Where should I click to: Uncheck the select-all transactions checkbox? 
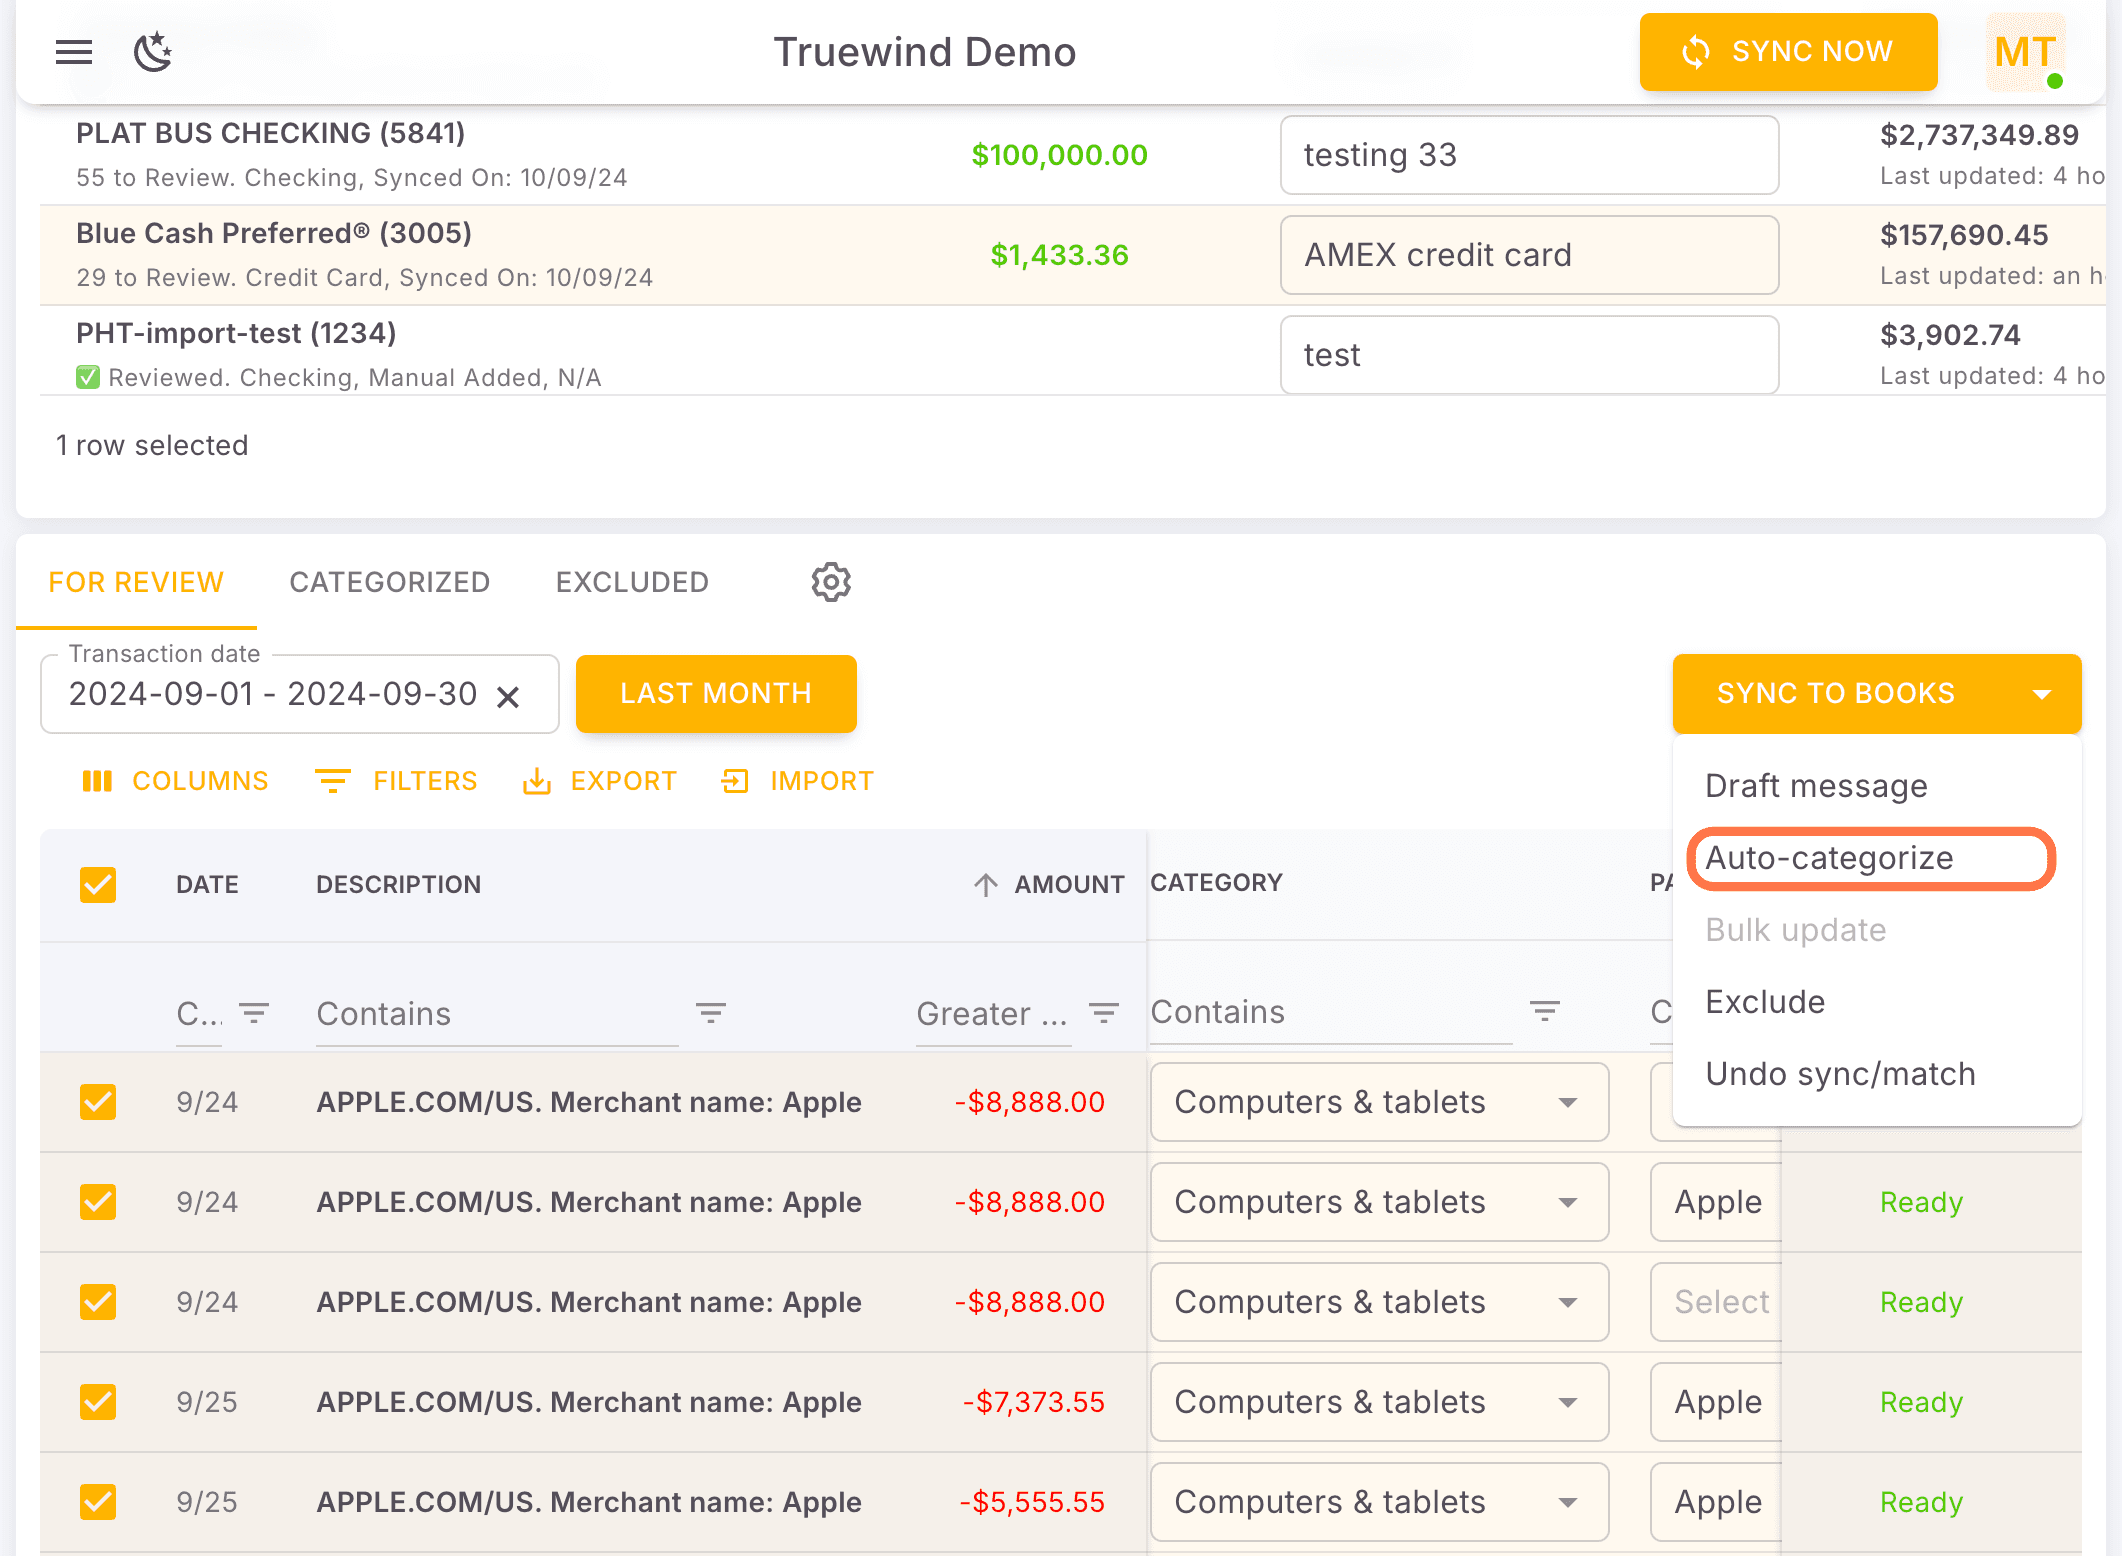coord(97,884)
